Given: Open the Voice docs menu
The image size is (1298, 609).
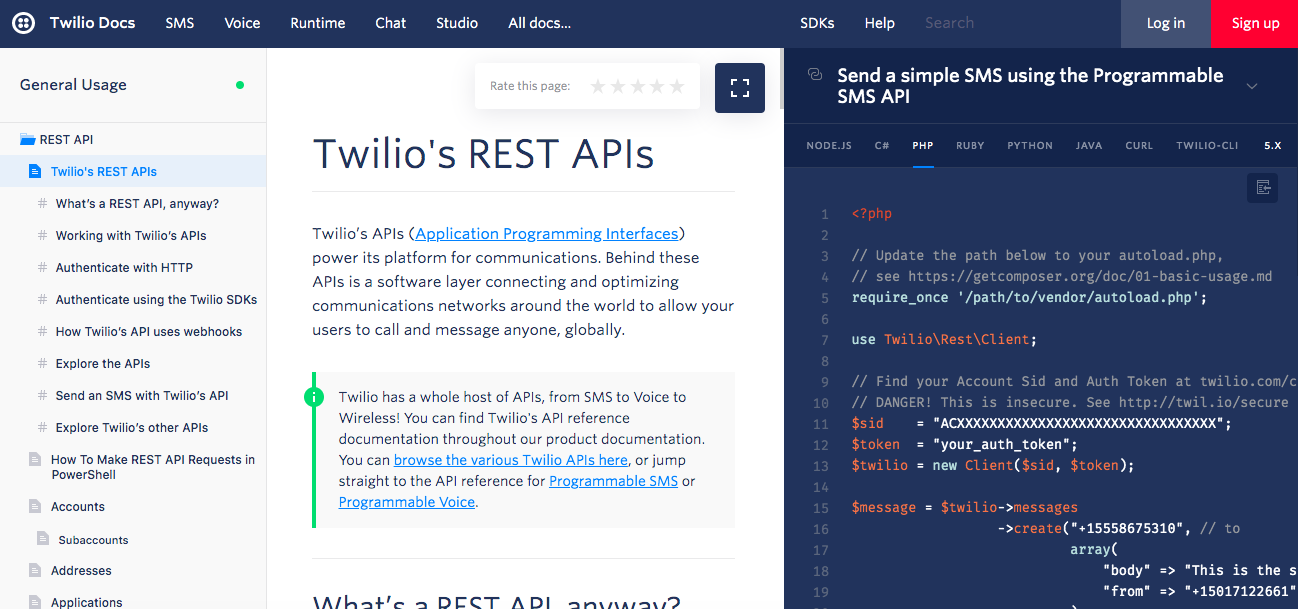Looking at the screenshot, I should pyautogui.click(x=242, y=23).
